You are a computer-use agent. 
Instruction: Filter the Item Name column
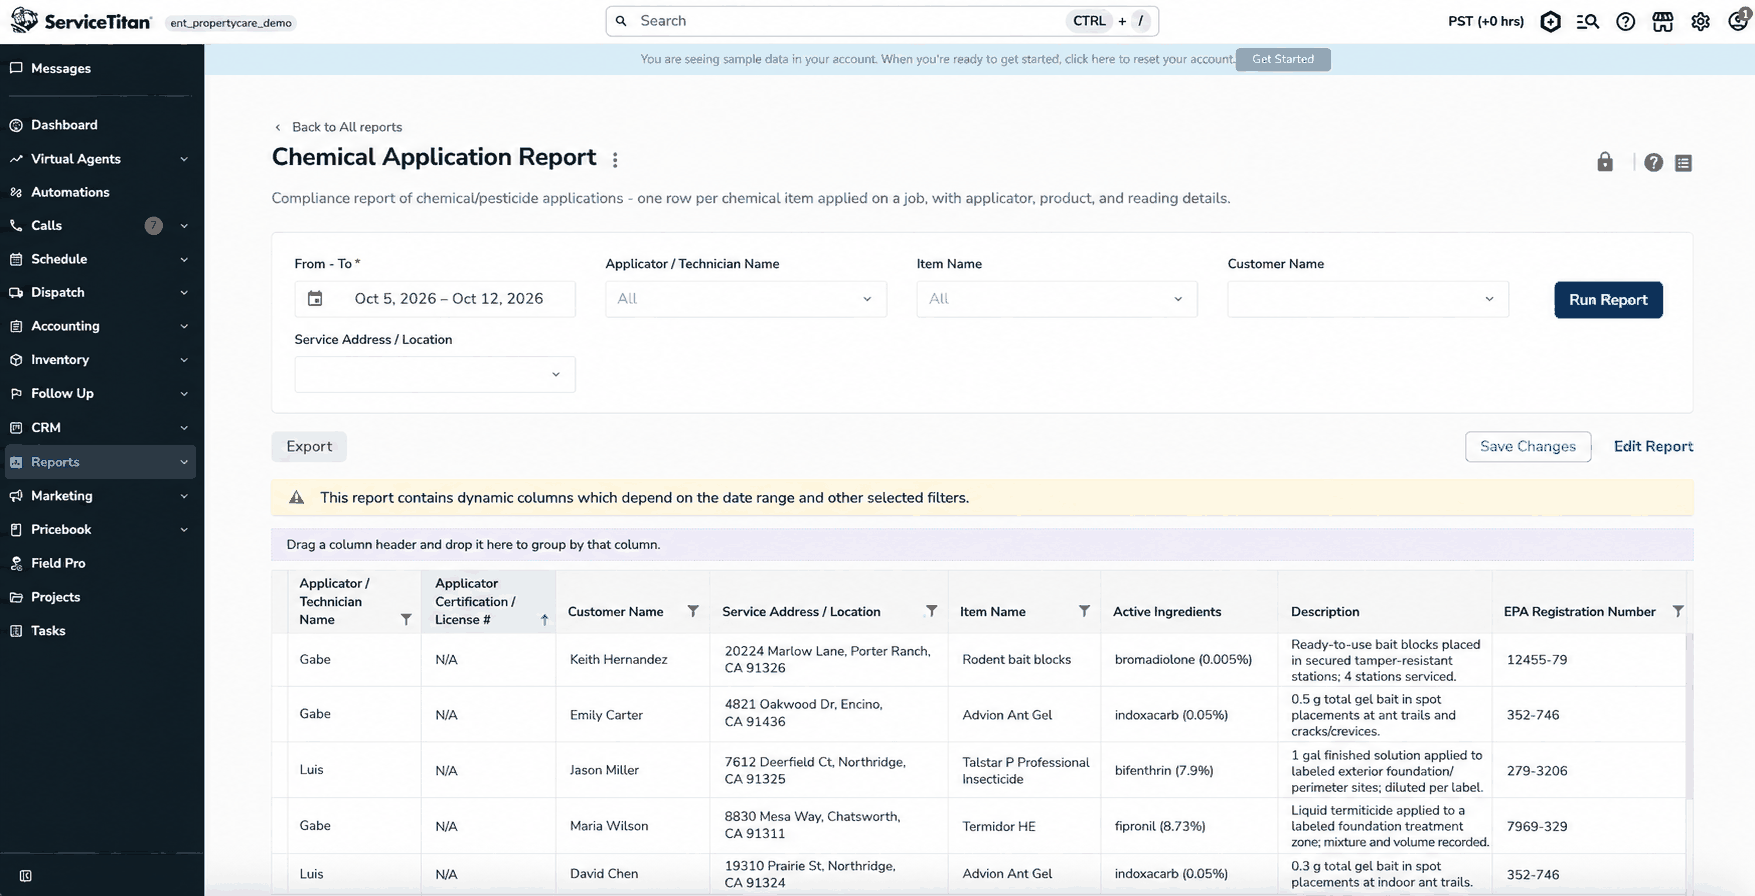click(1084, 611)
